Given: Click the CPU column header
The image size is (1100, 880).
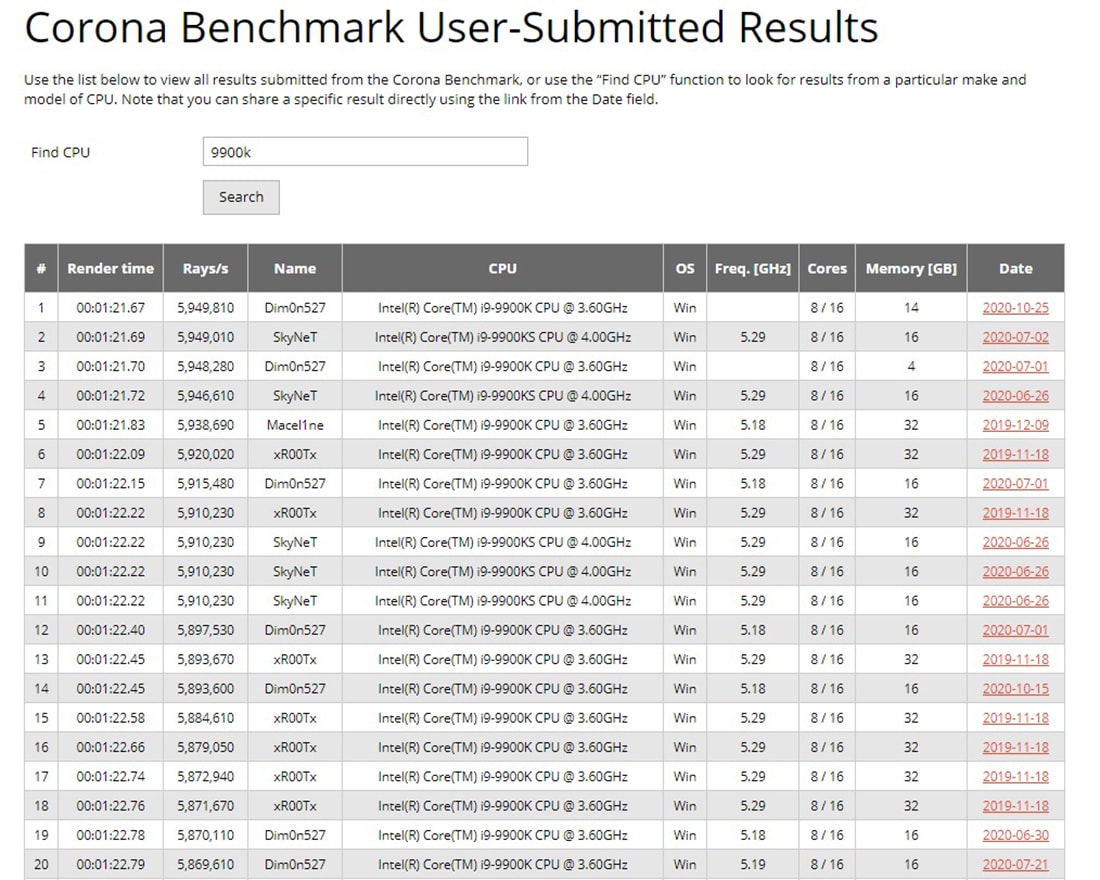Looking at the screenshot, I should pos(502,268).
